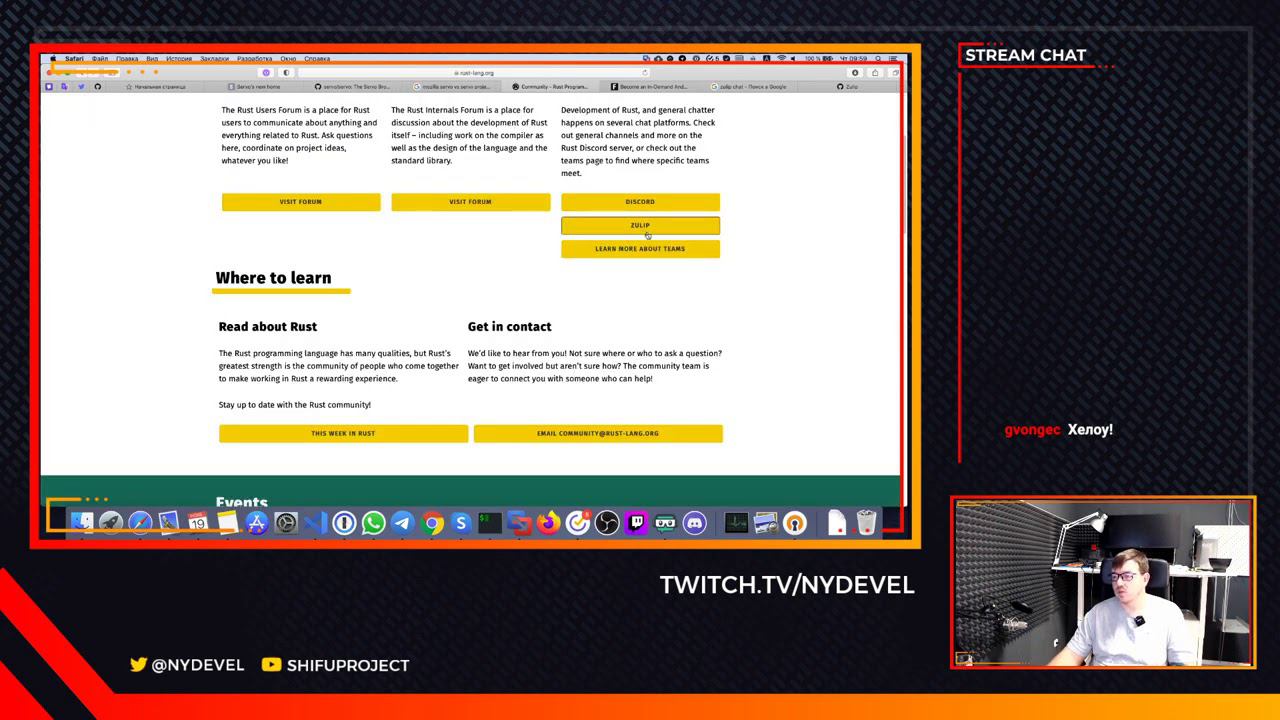Open Telegram from Dock
Screen dimensions: 1280x720
click(x=402, y=522)
